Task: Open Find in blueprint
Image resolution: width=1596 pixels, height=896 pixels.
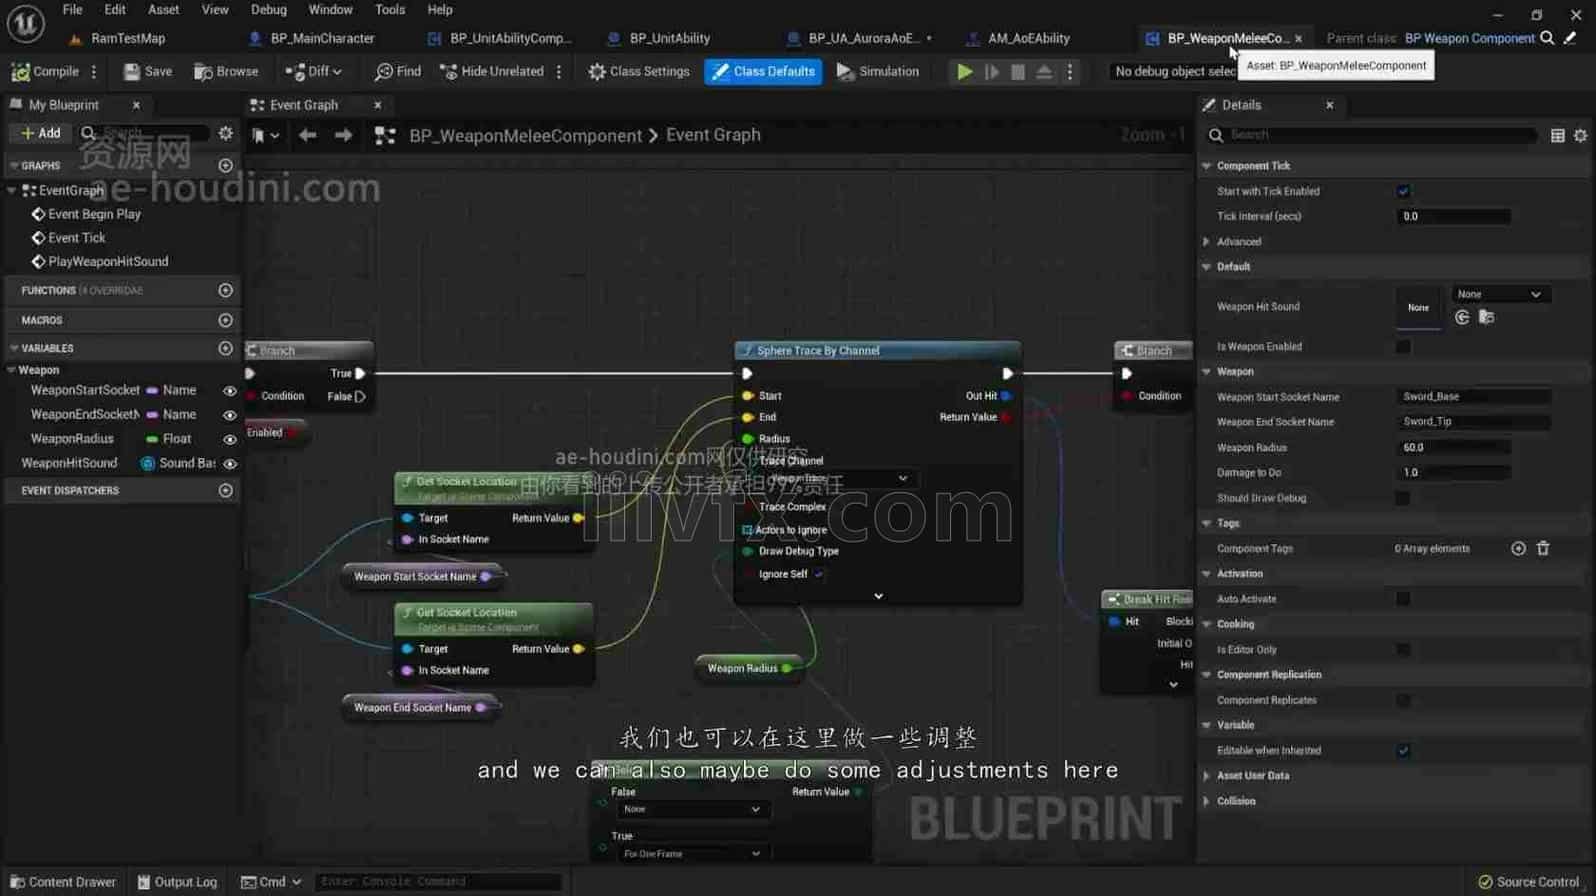Action: pyautogui.click(x=397, y=71)
